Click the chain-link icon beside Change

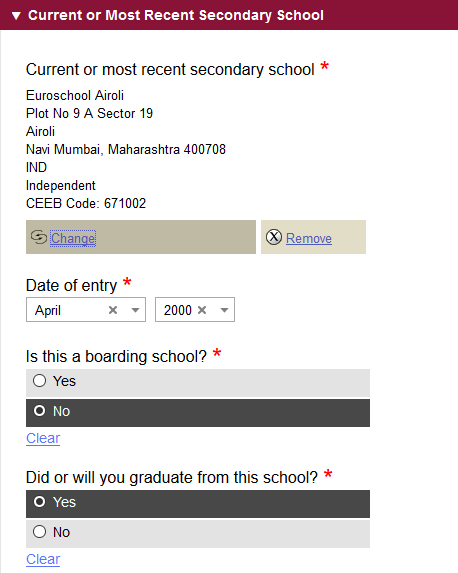pos(38,237)
